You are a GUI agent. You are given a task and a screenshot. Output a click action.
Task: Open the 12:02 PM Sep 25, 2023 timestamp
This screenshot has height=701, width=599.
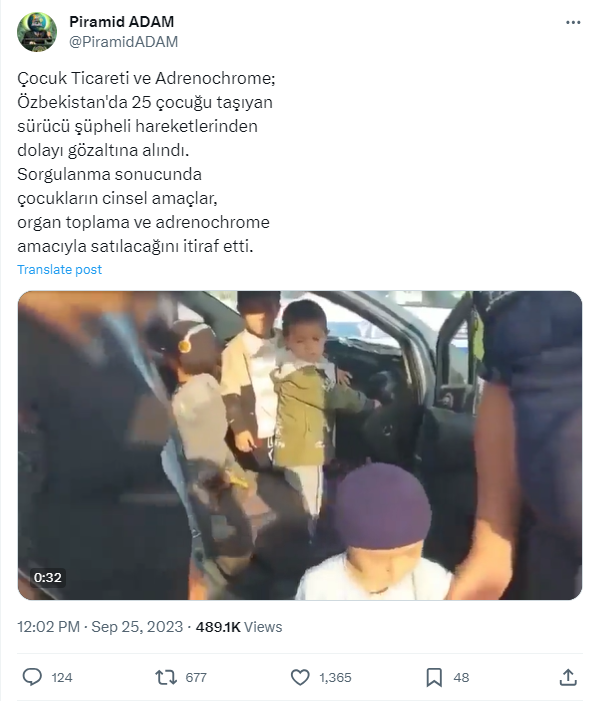pos(100,627)
